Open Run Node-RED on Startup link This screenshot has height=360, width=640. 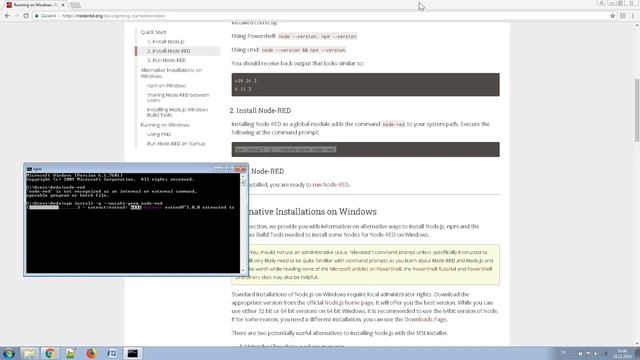[176, 143]
